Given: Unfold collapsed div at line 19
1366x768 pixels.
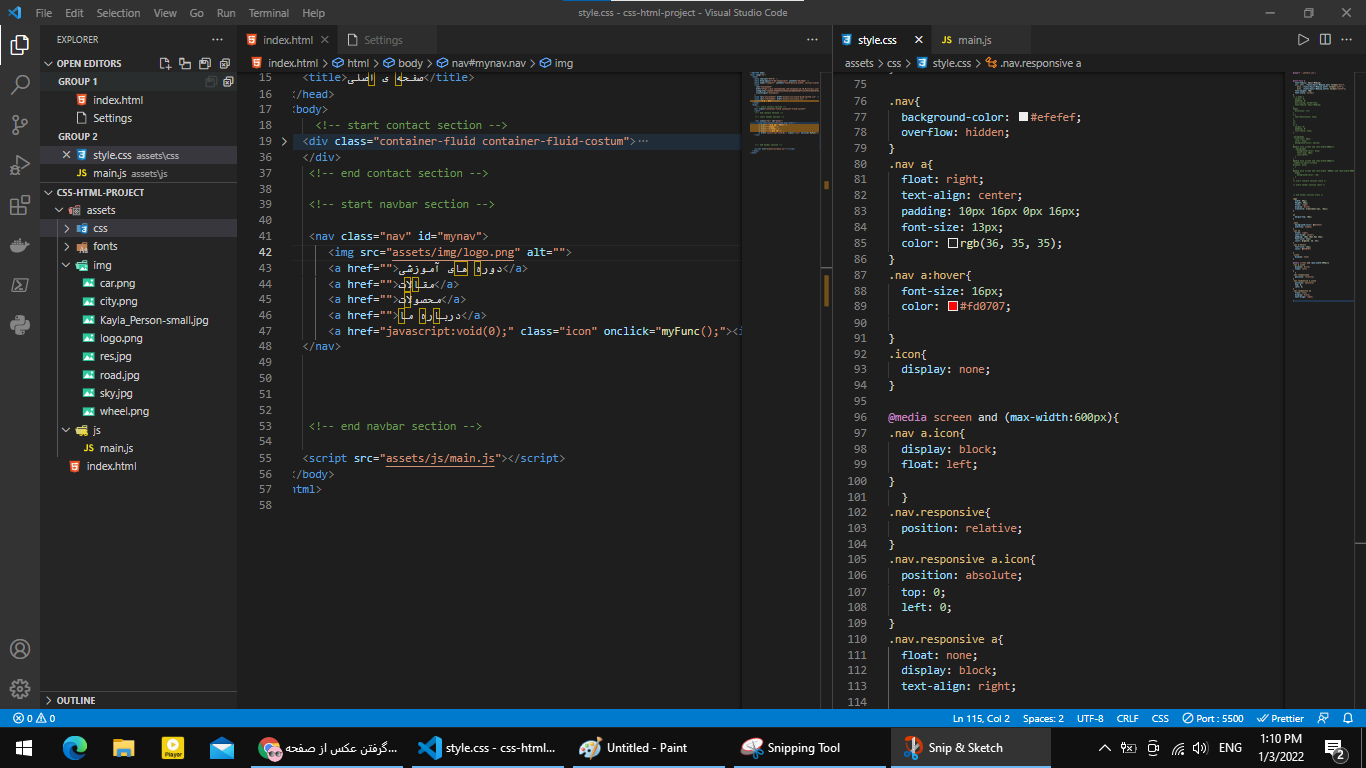Looking at the screenshot, I should coord(284,141).
